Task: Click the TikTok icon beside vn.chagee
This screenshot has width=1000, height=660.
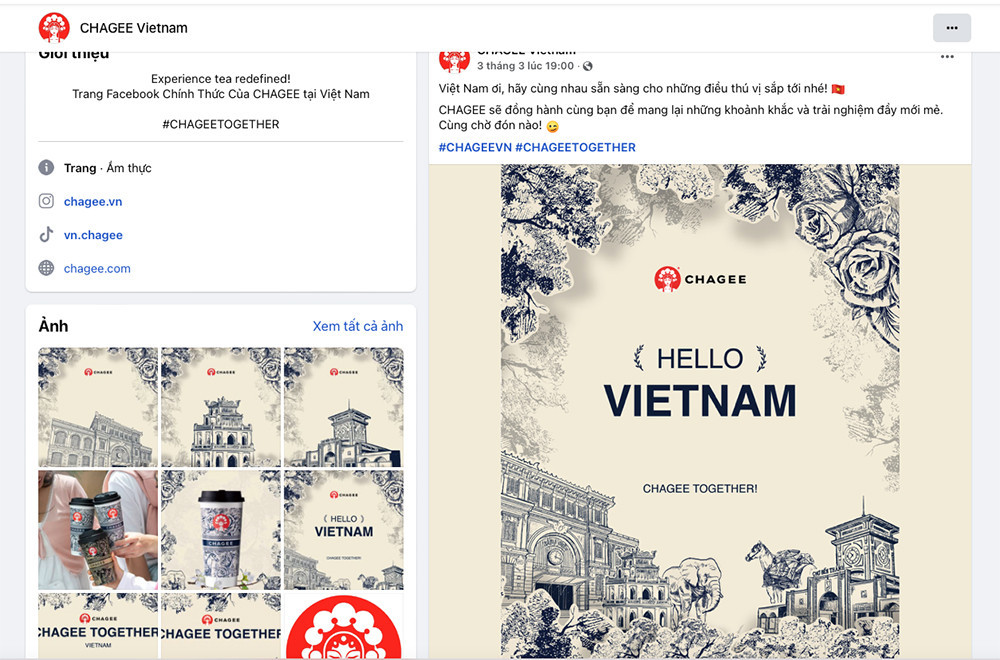Action: [x=46, y=235]
